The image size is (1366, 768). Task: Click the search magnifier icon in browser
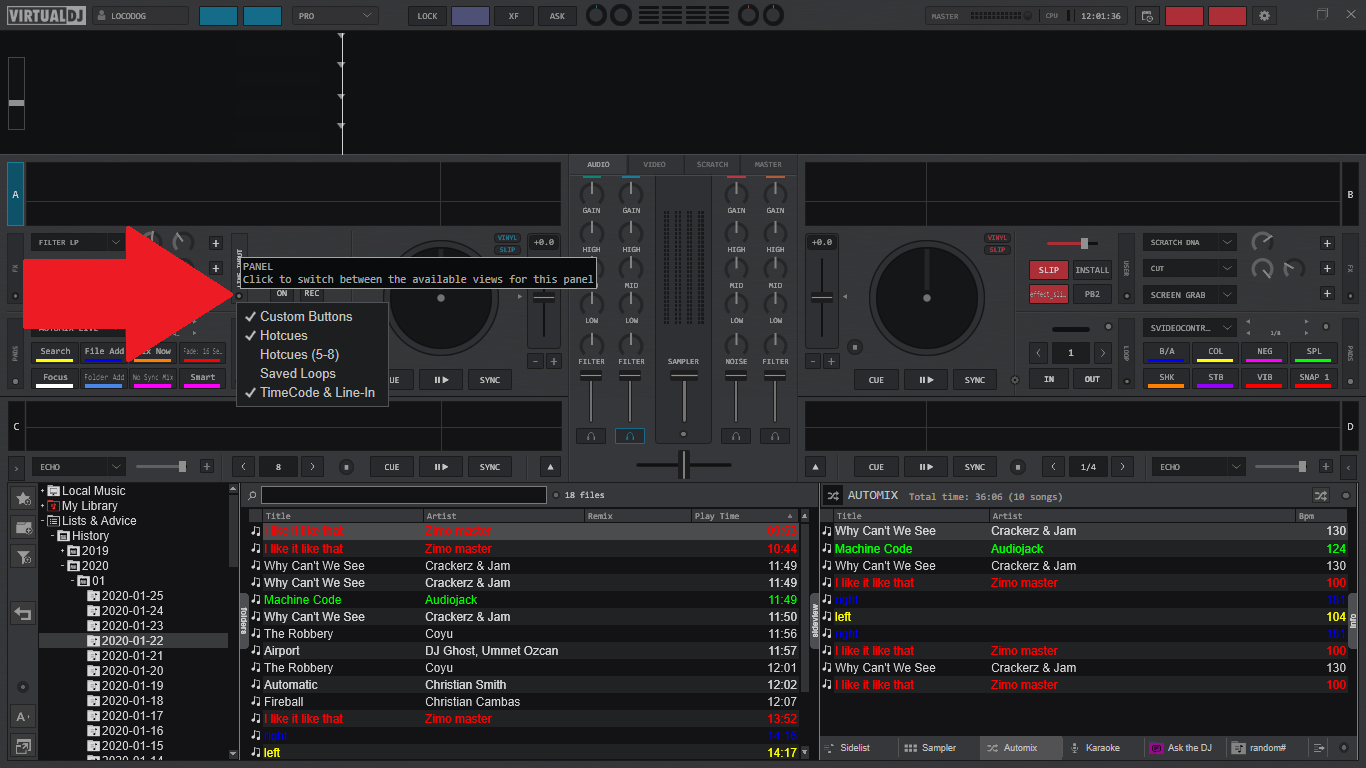pos(253,495)
